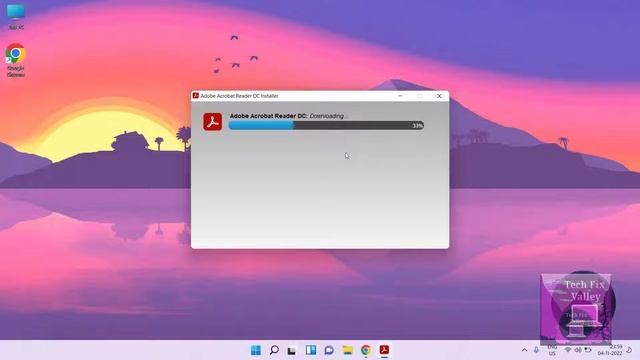Open taskbar Search magnifier
Image resolution: width=640 pixels, height=360 pixels.
point(274,350)
